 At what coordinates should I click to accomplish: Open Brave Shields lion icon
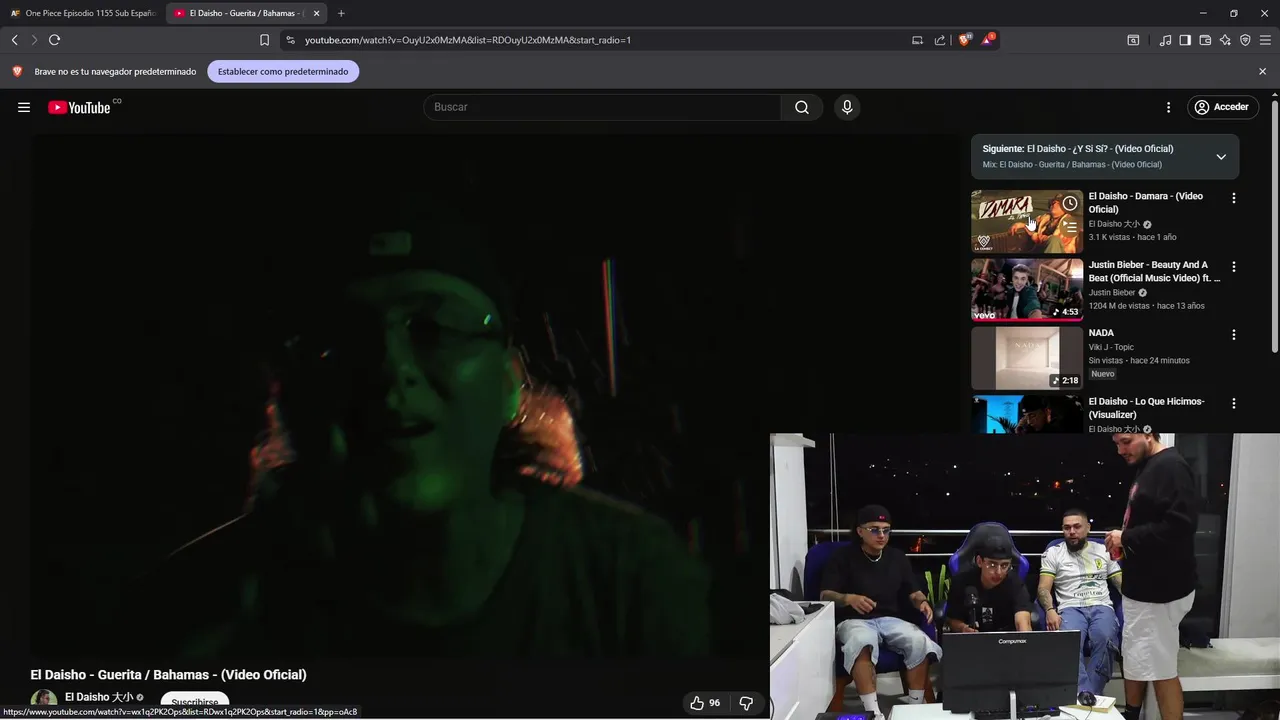click(x=965, y=40)
